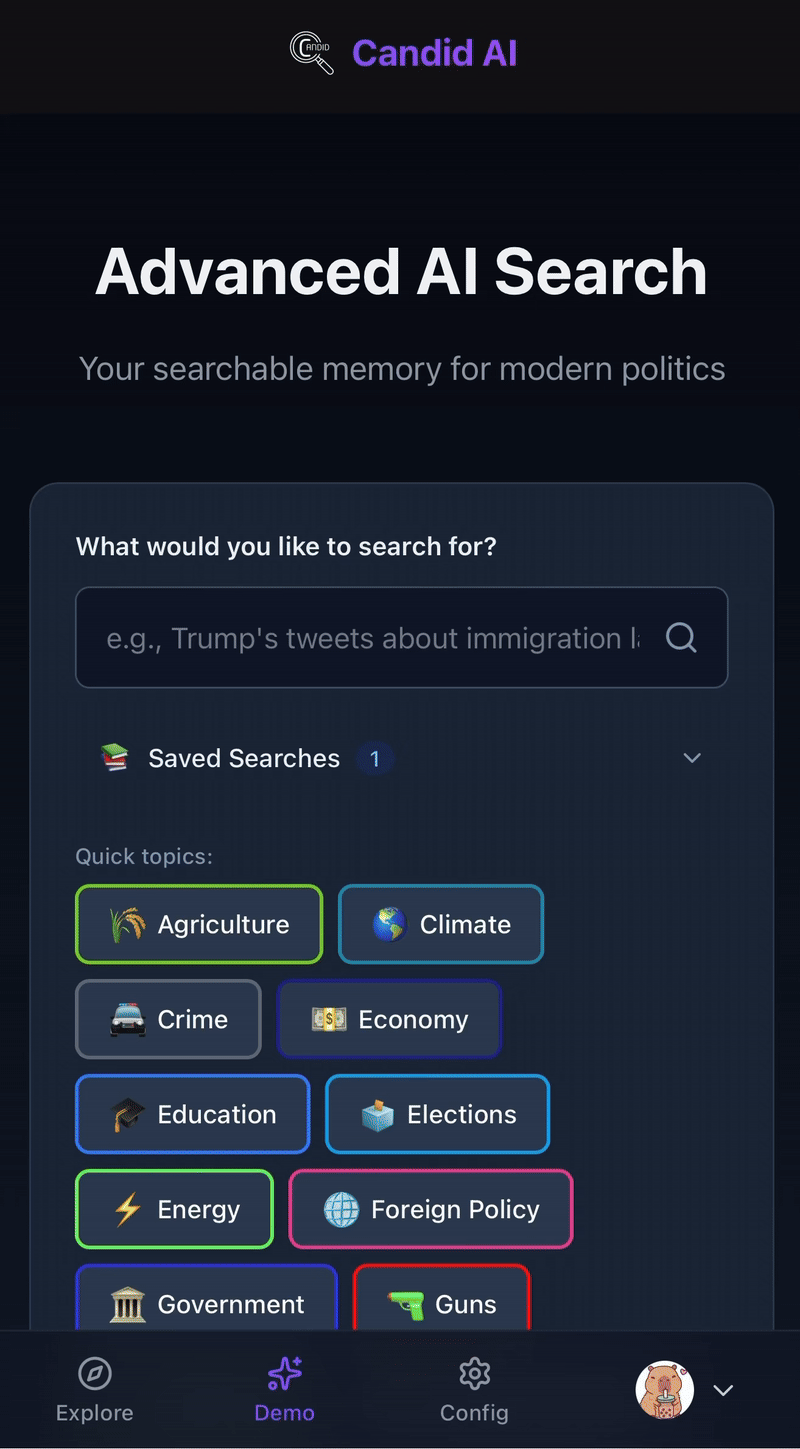
Task: Switch to the Config tab
Action: click(x=474, y=1390)
